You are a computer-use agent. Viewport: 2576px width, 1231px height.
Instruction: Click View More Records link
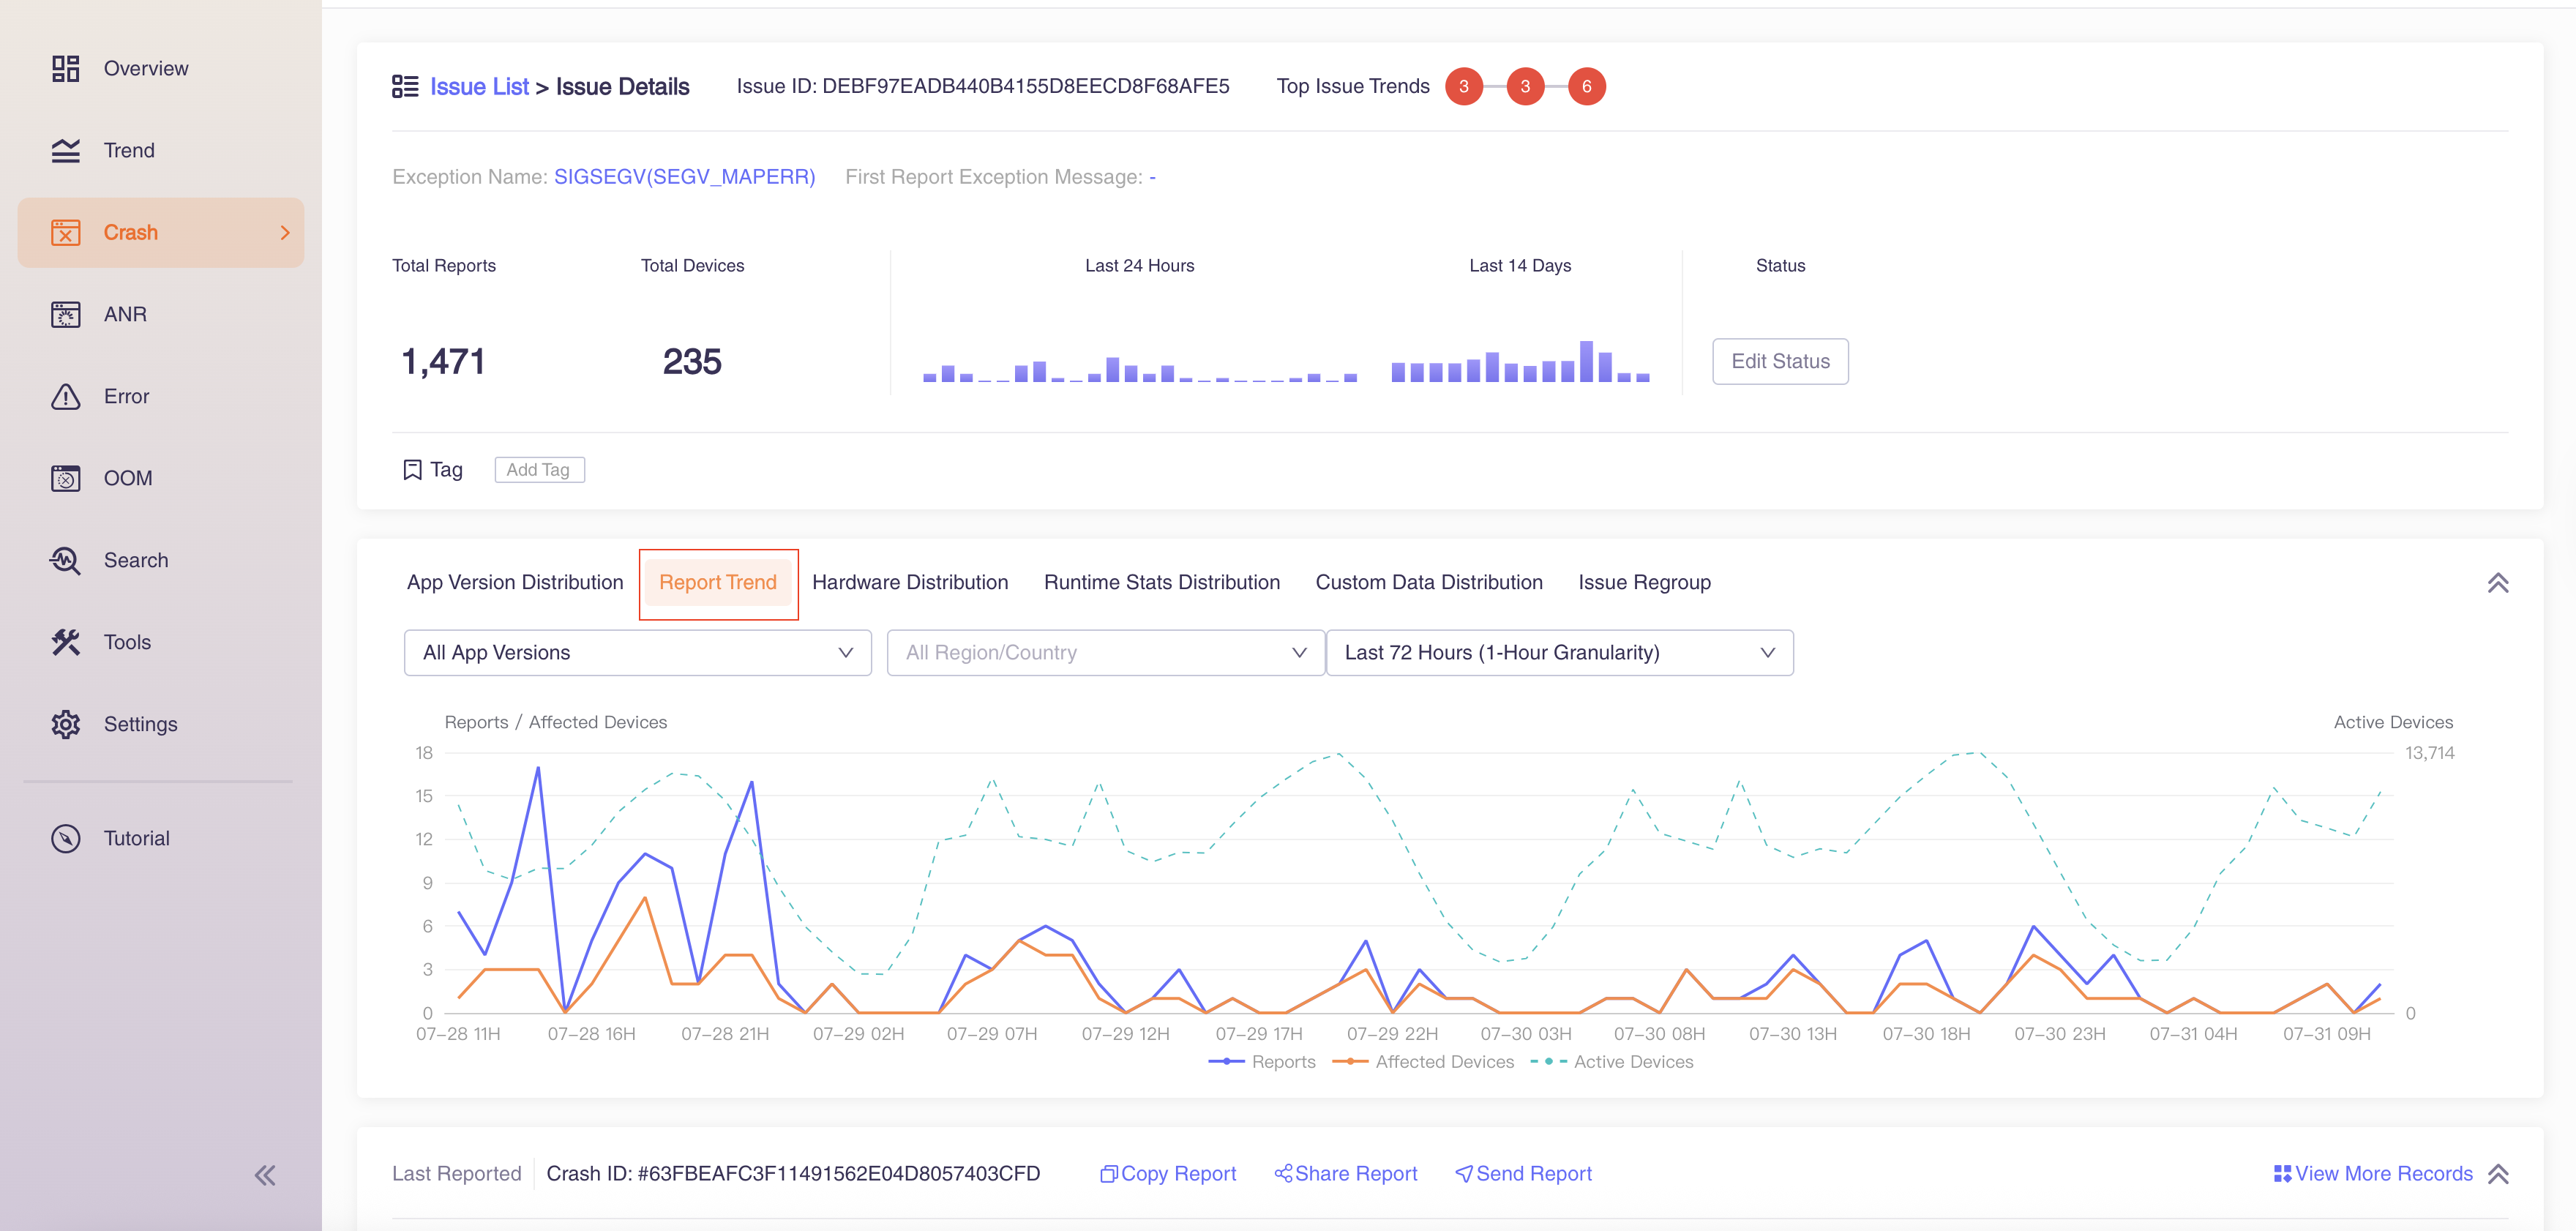point(2384,1174)
